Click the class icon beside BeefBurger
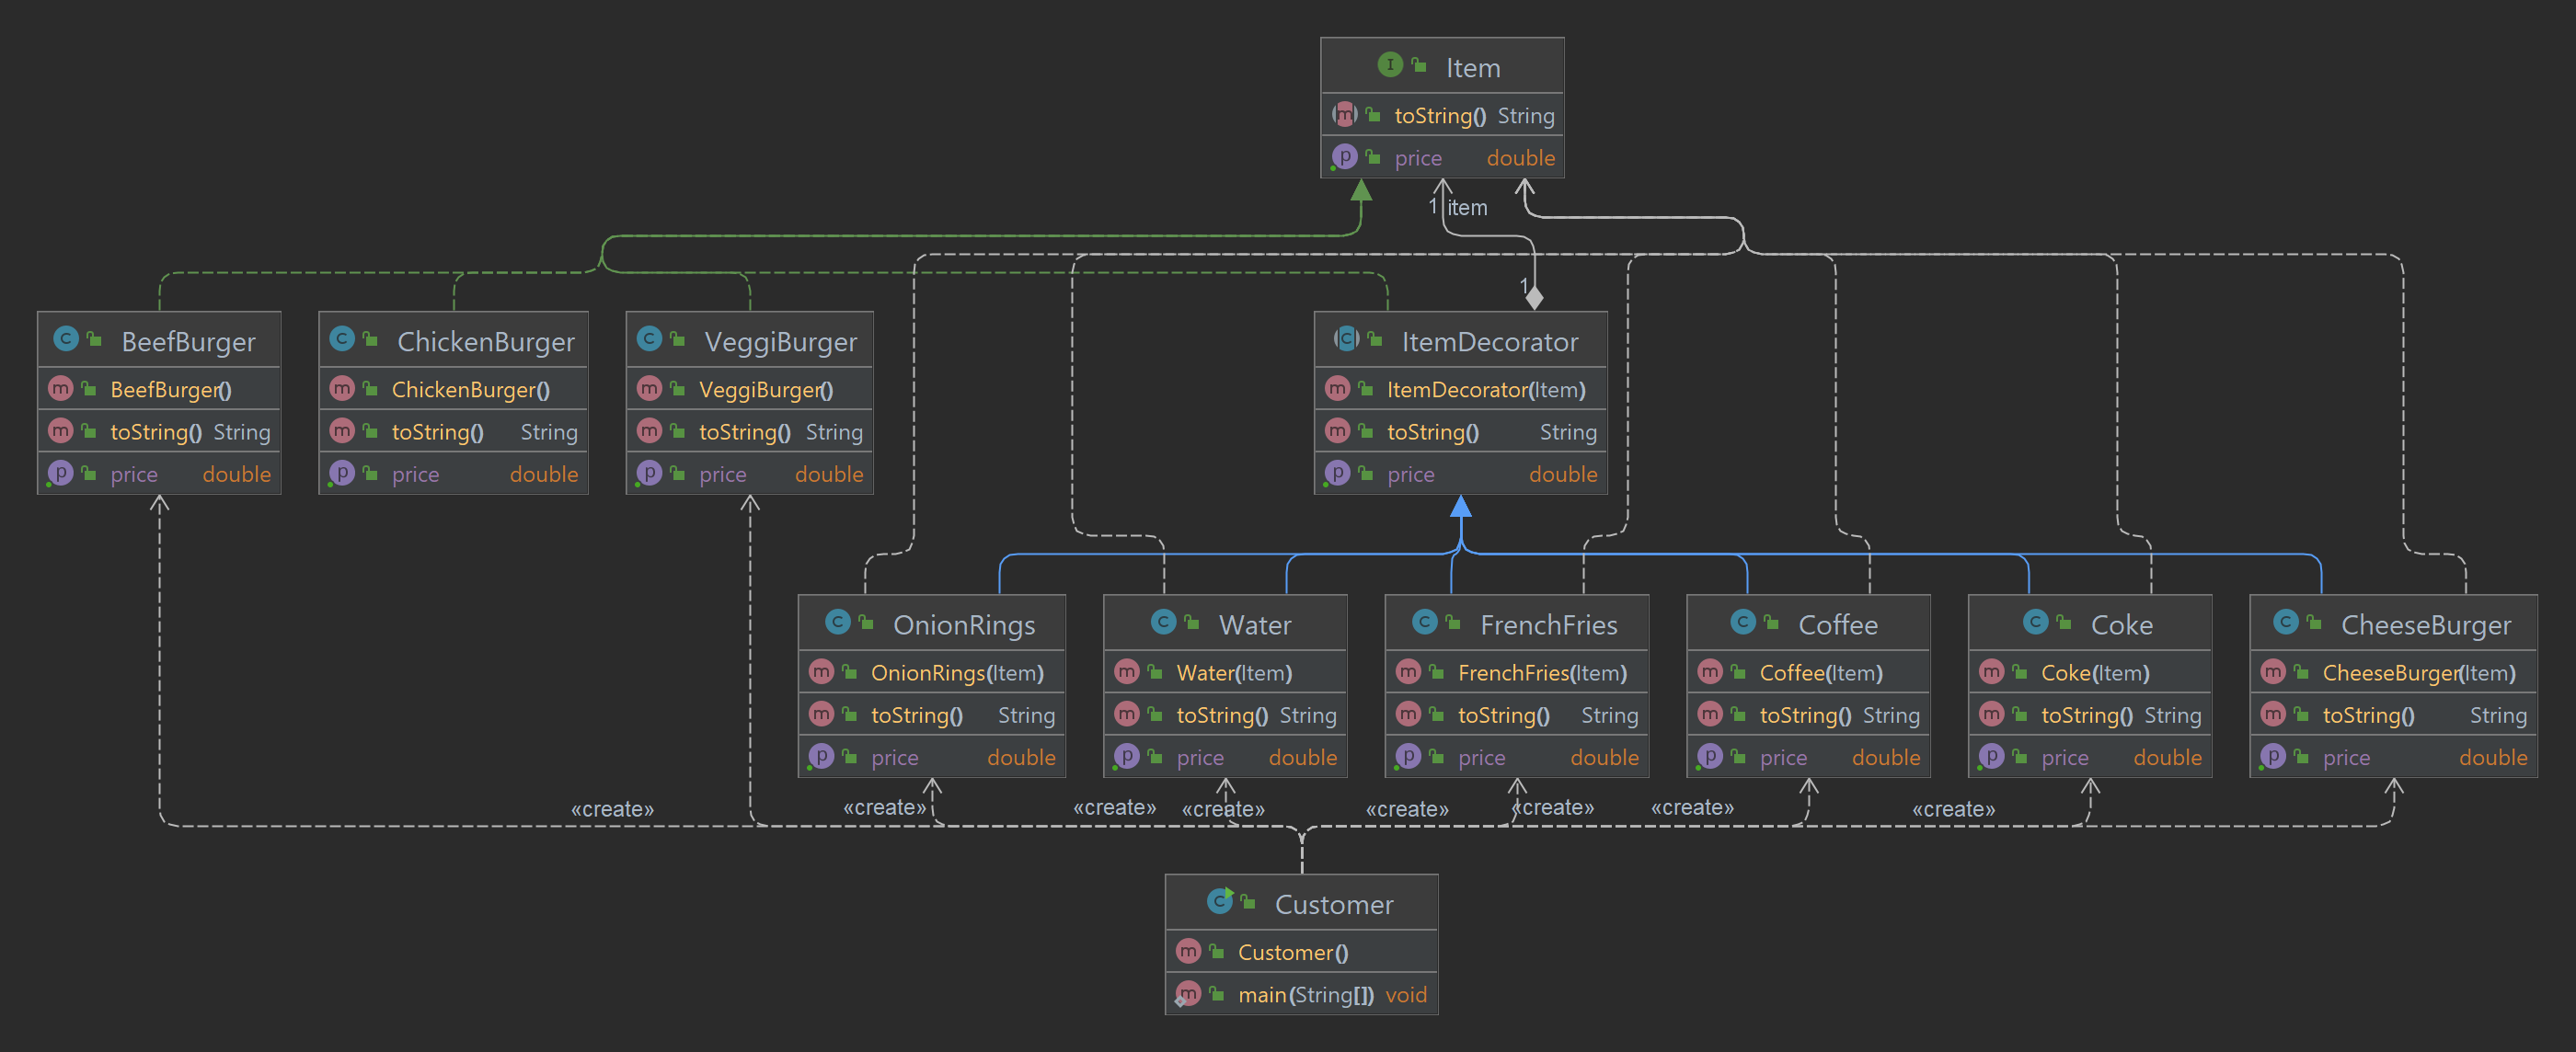Image resolution: width=2576 pixels, height=1052 pixels. (66, 339)
